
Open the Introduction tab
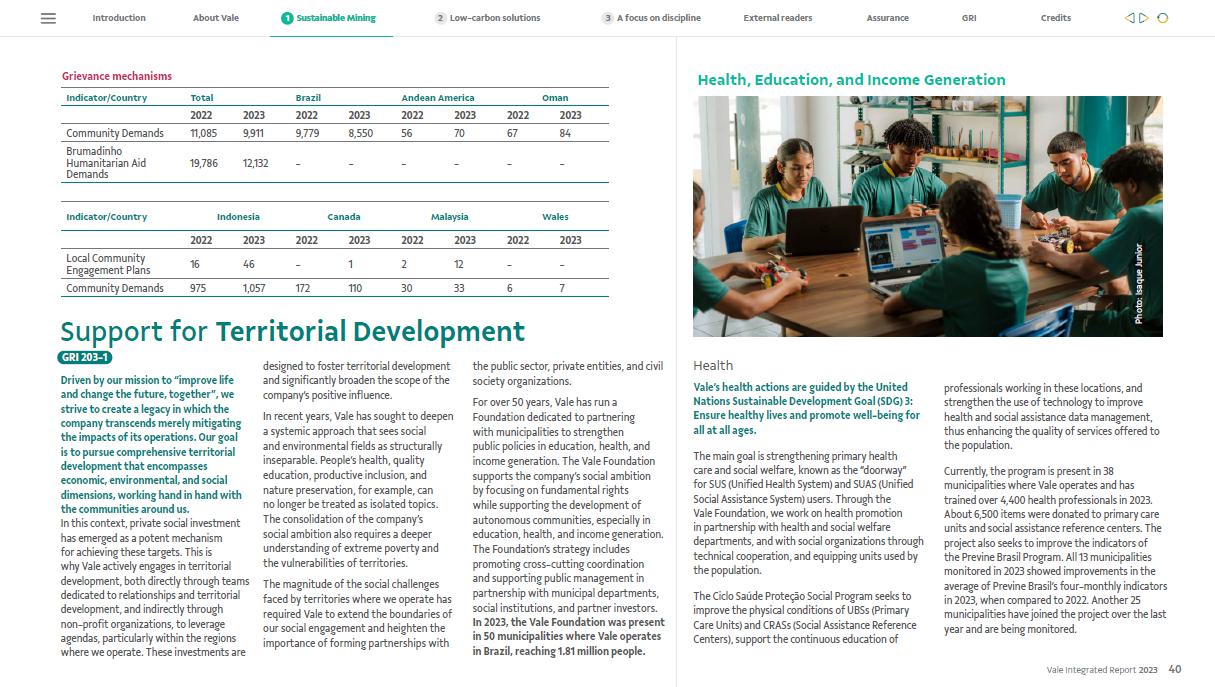(x=119, y=18)
